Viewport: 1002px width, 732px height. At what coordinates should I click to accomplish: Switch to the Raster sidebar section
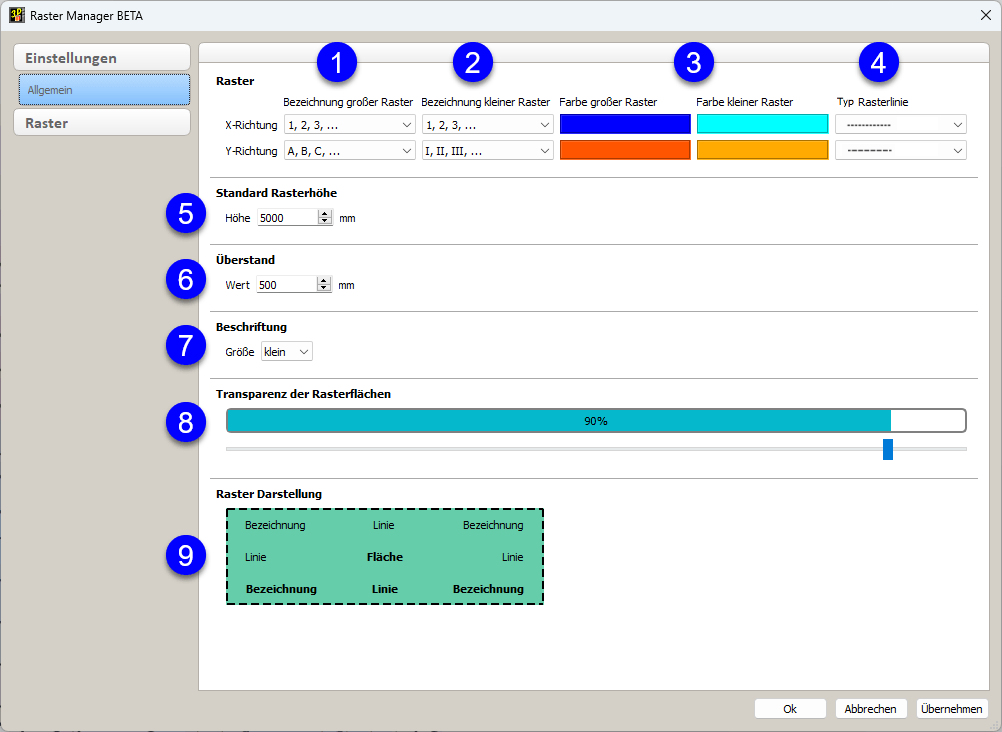coord(102,123)
